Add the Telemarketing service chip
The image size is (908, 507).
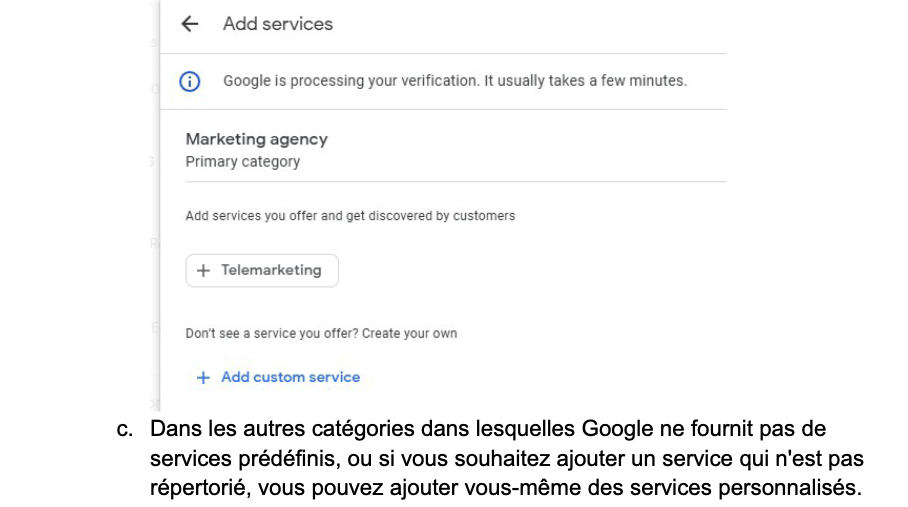point(262,271)
